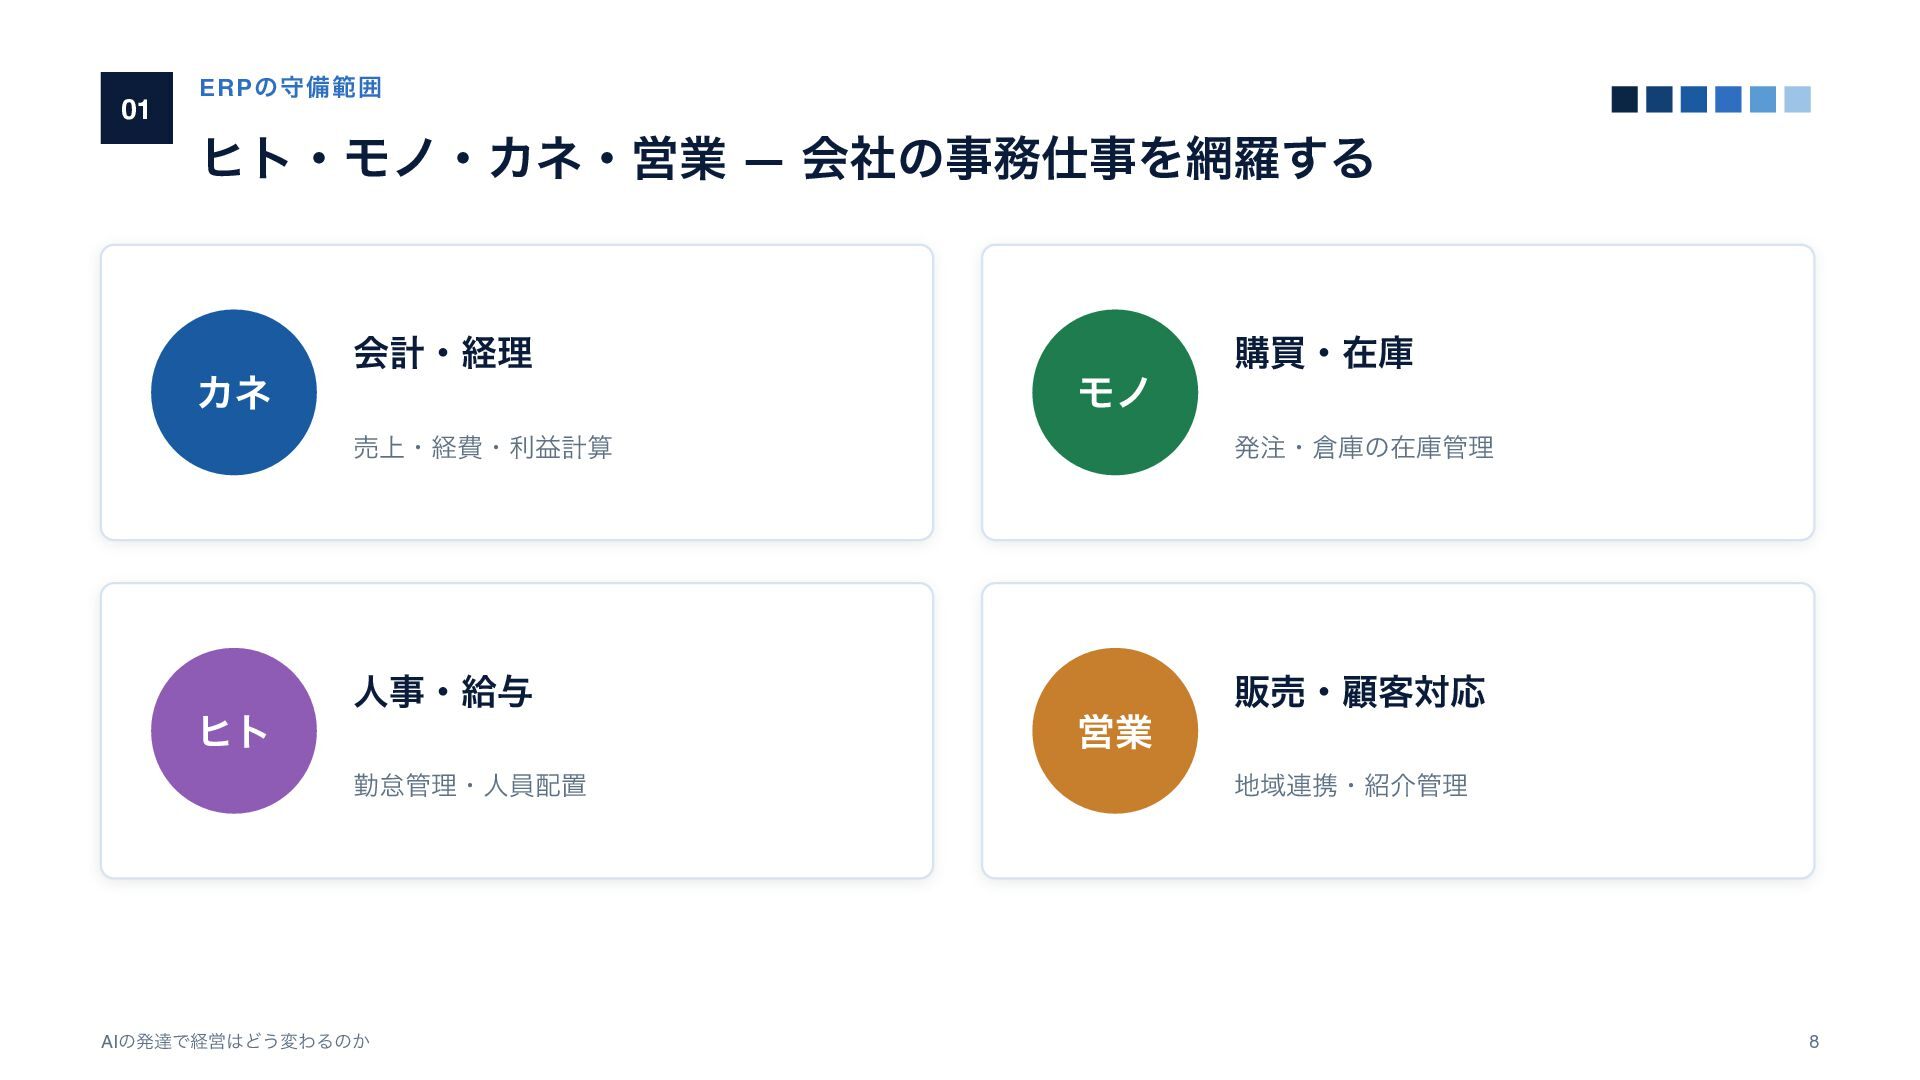The image size is (1920, 1080).
Task: Click the page number 8 in footer
Action: pos(1814,1041)
